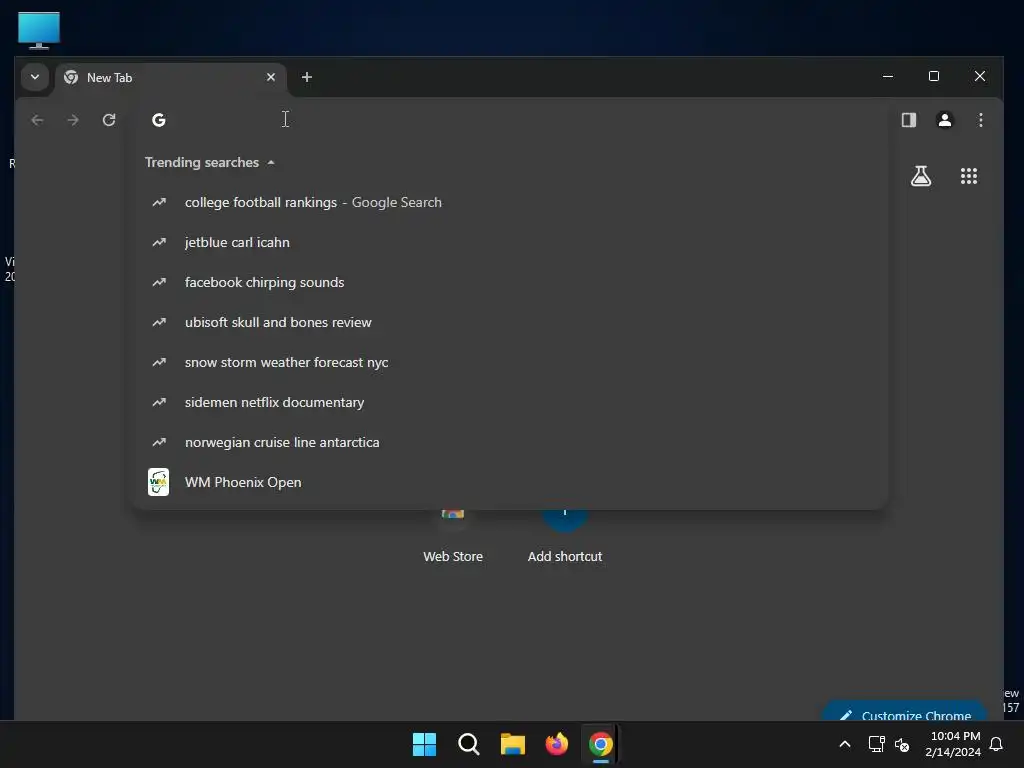1024x768 pixels.
Task: Click trending icon beside ubisoft skull and bones review
Action: pos(159,322)
